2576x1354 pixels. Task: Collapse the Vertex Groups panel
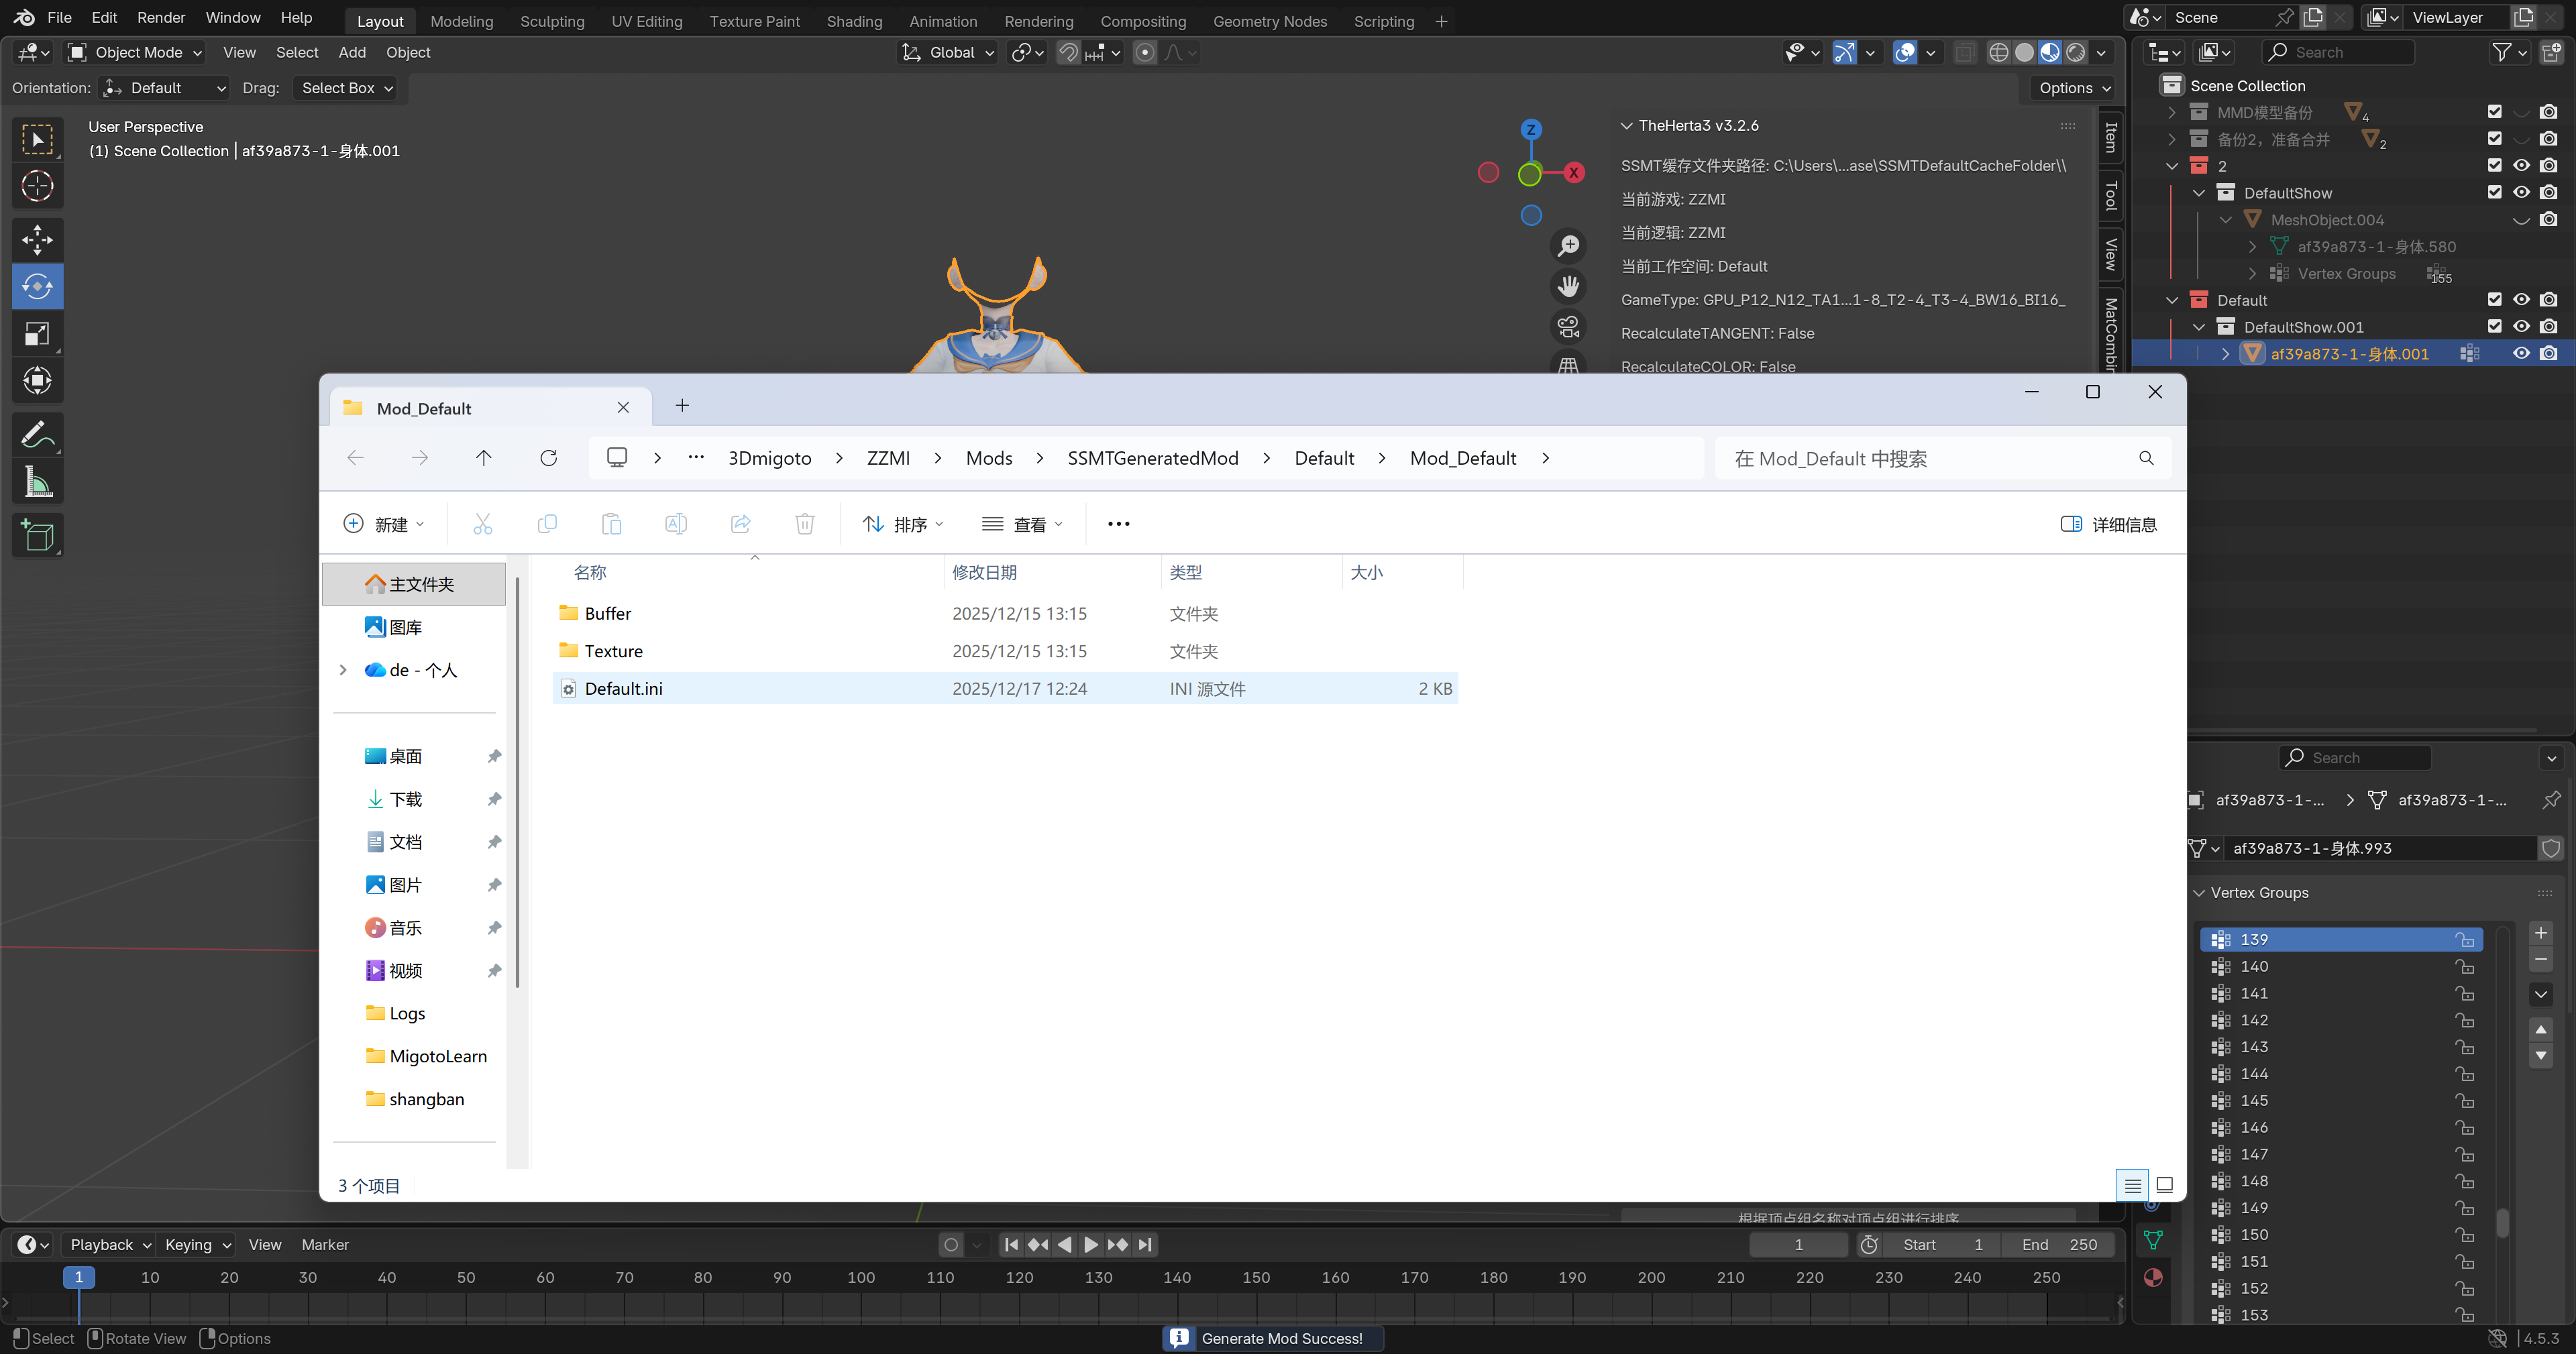(2199, 893)
